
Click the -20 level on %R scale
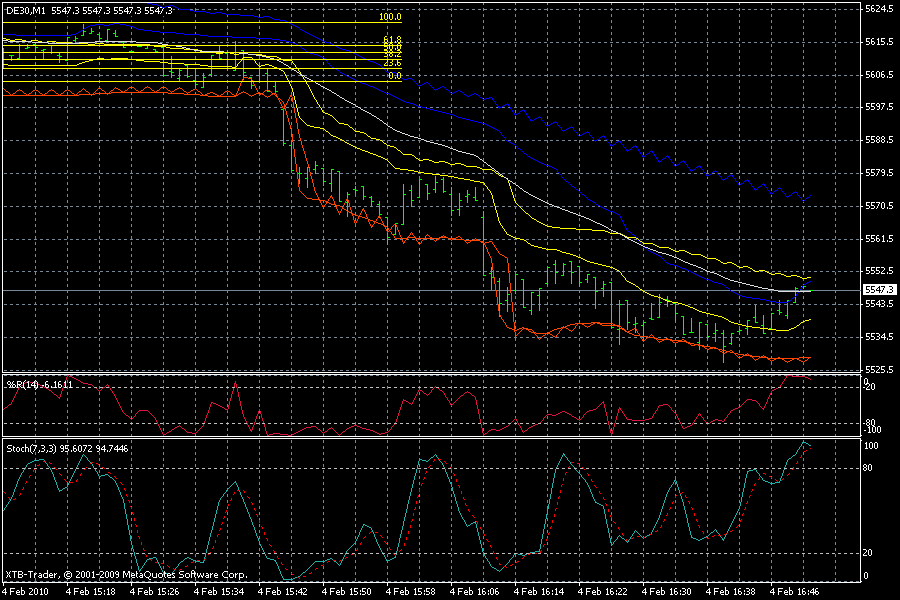click(x=870, y=388)
